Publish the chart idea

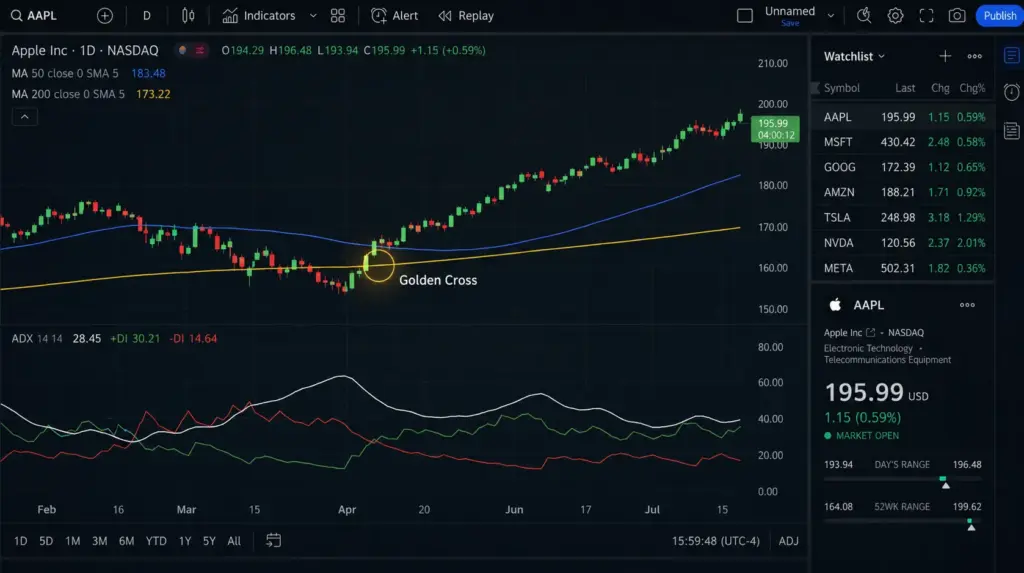999,16
